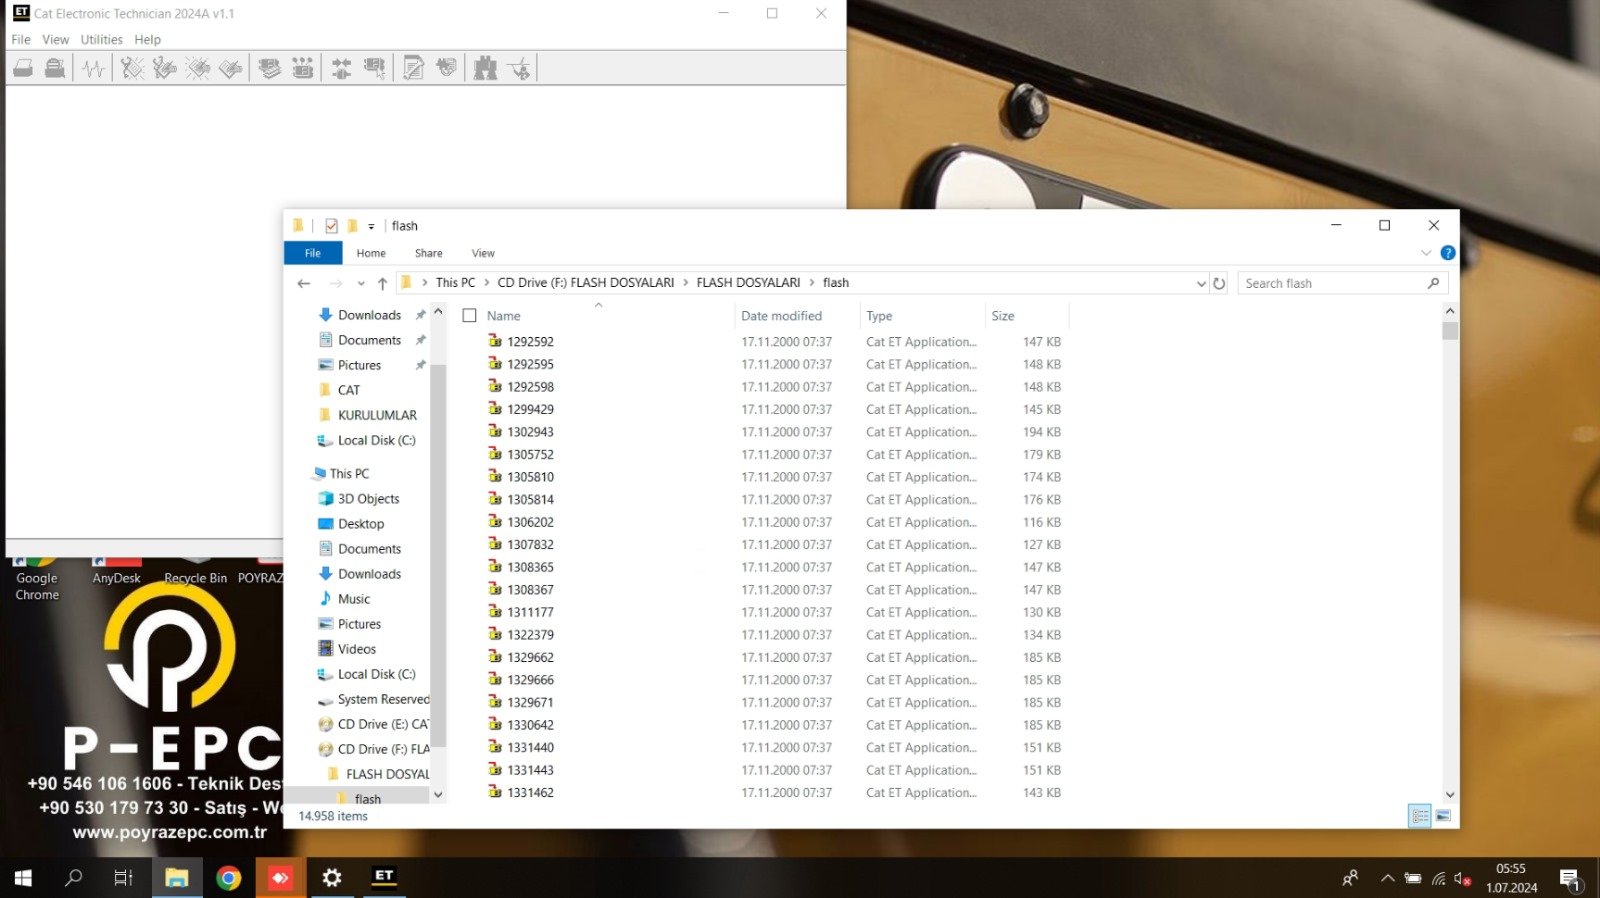The image size is (1600, 898).
Task: Select KURULUMLAR in the navigation pane
Action: click(377, 415)
